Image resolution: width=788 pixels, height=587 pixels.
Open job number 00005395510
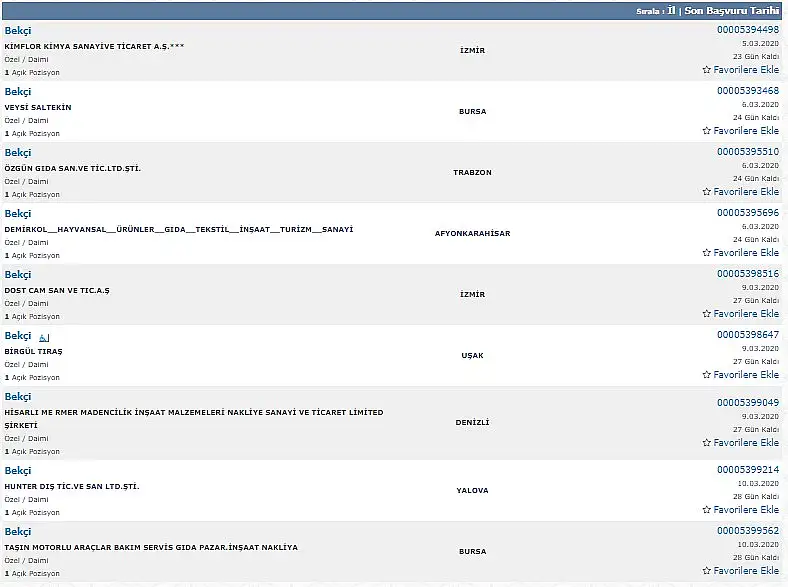tap(748, 151)
